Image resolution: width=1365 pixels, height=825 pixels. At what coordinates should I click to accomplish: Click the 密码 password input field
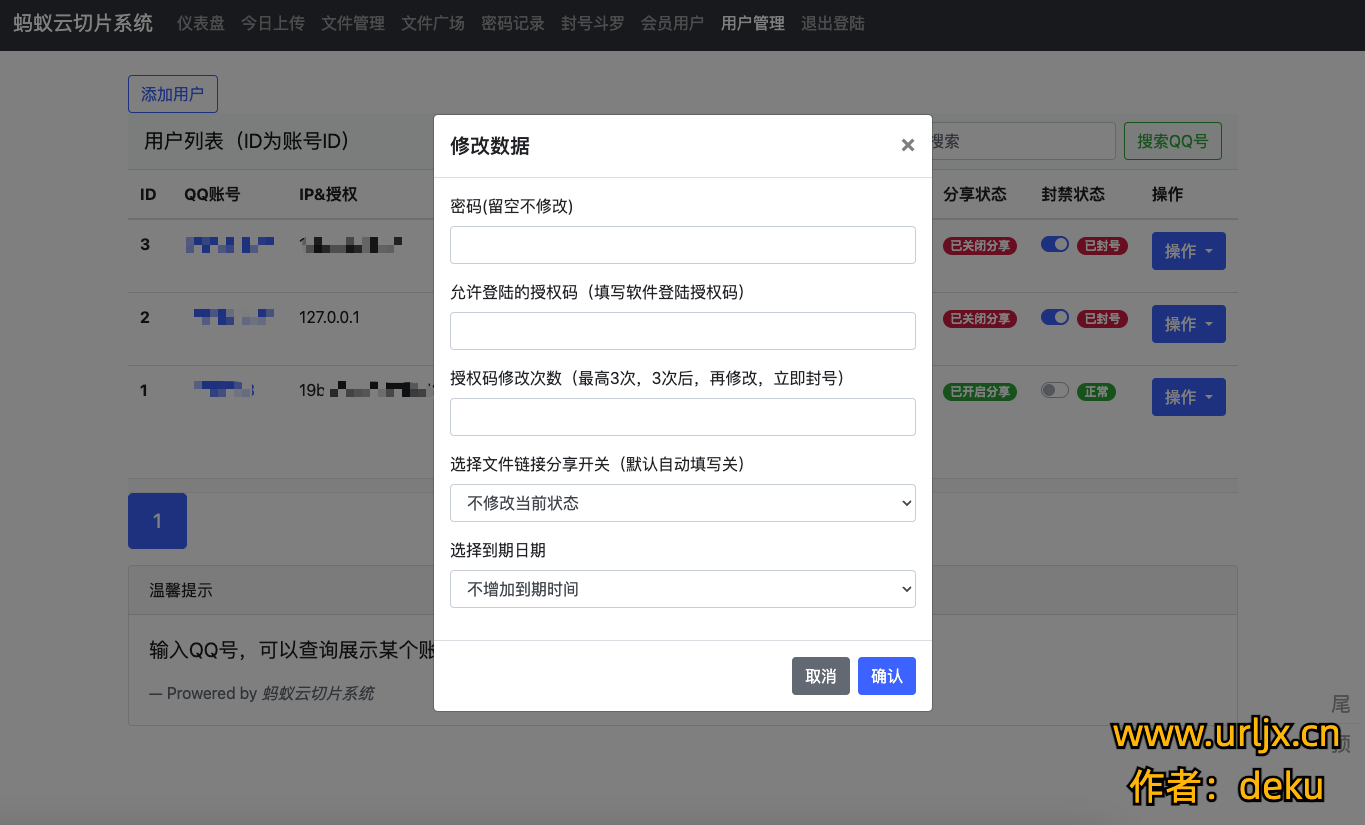tap(683, 245)
